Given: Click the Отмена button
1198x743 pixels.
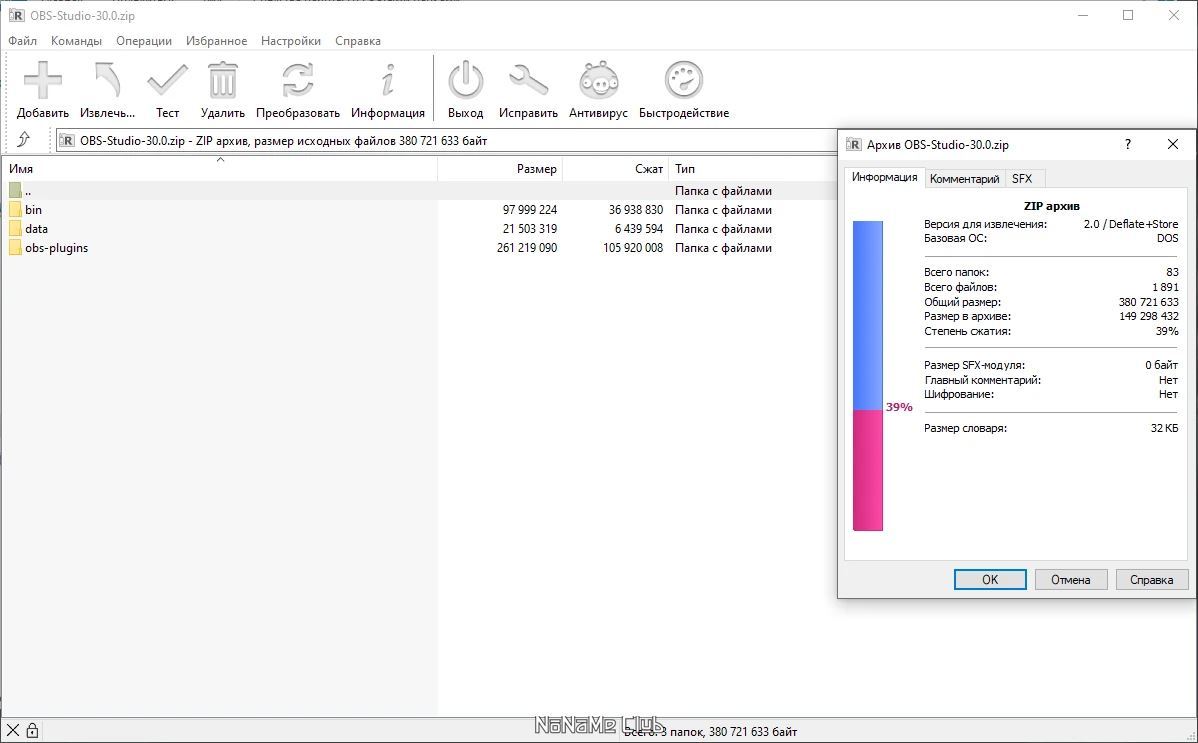Looking at the screenshot, I should click(1070, 579).
